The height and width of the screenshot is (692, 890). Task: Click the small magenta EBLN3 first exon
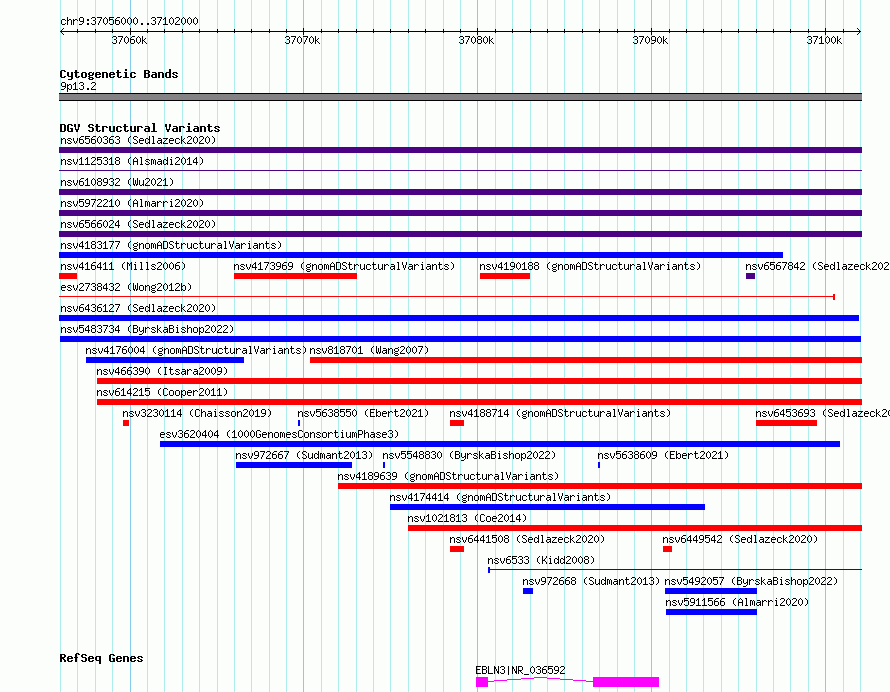point(482,682)
